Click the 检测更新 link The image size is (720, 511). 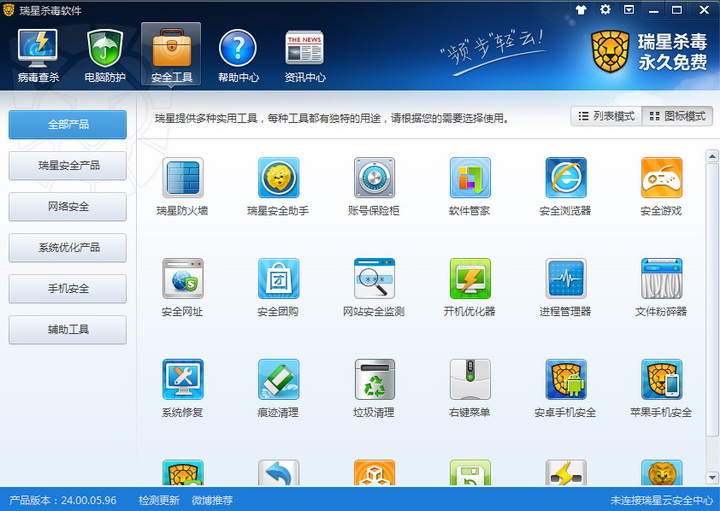point(159,500)
